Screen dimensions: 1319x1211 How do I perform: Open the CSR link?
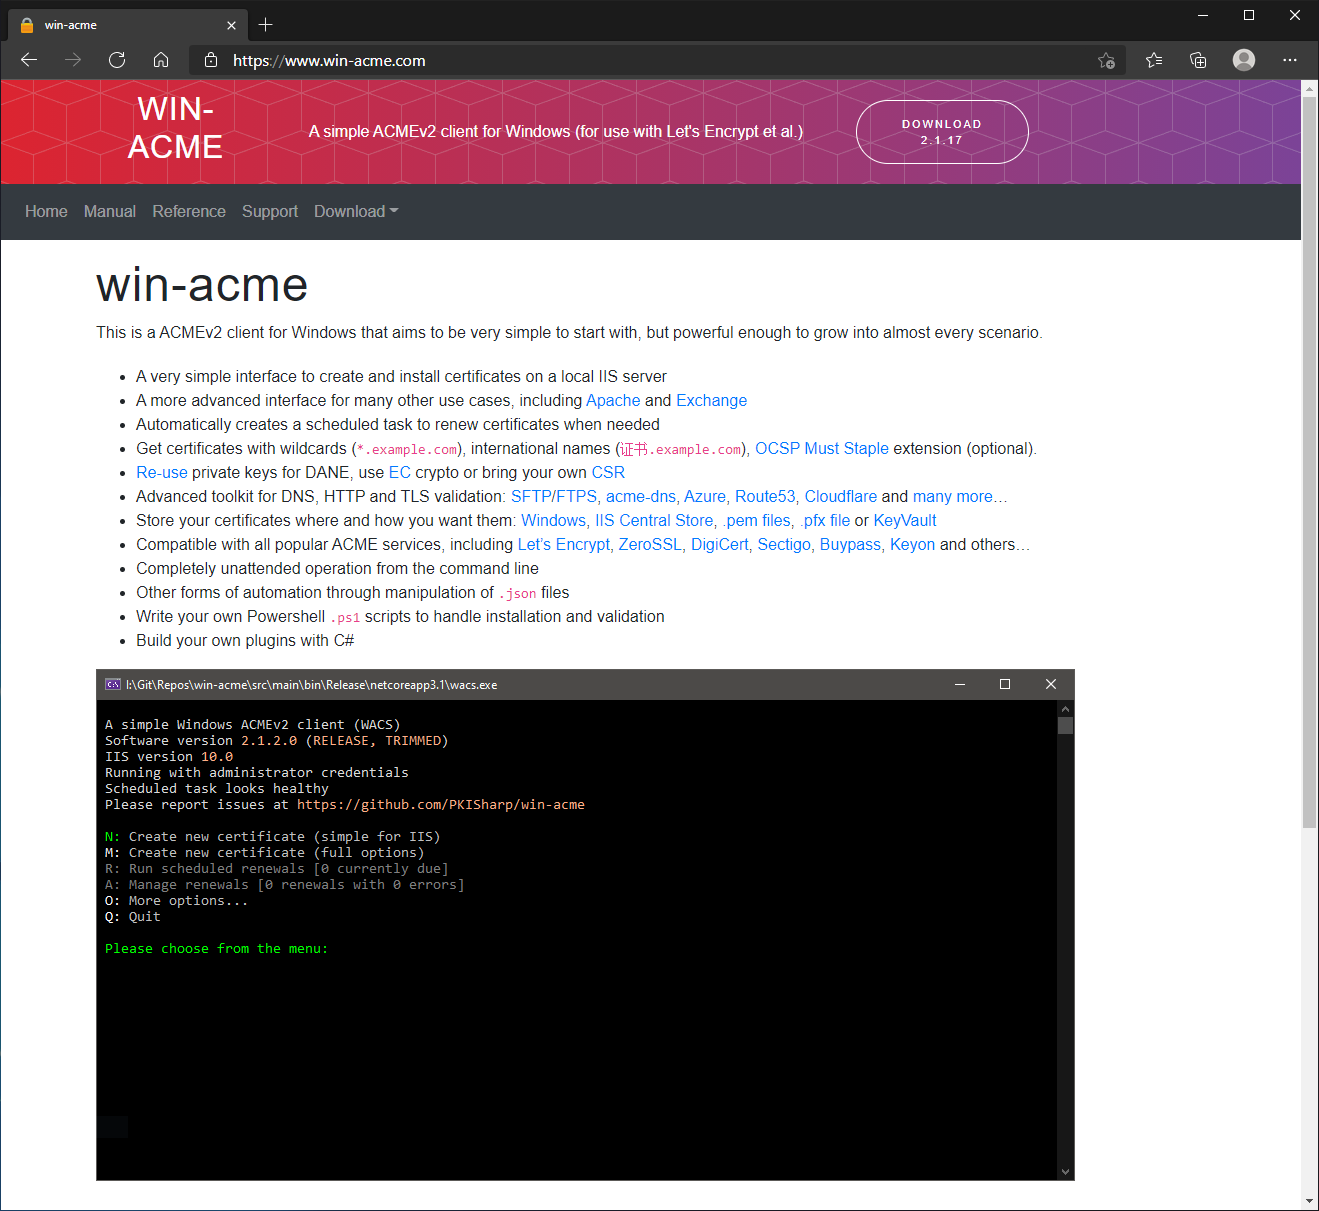608,472
